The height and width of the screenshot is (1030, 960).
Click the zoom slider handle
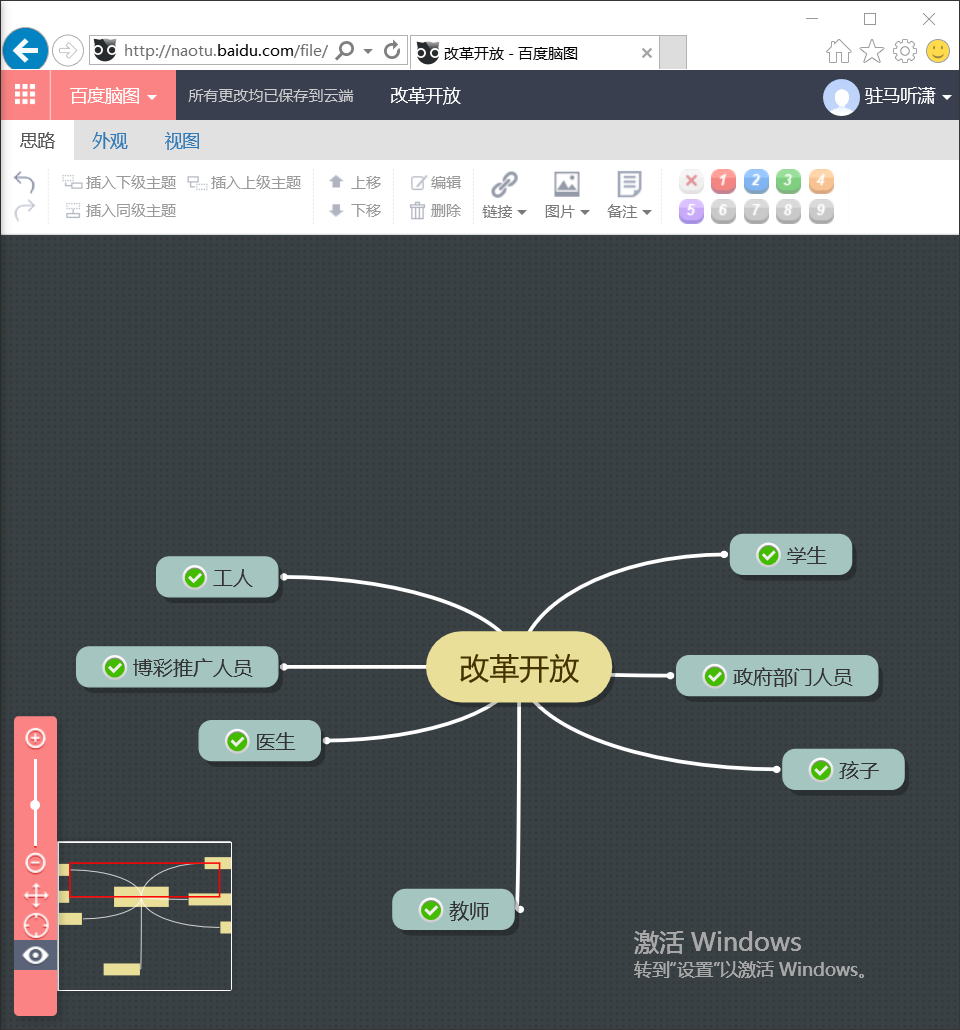click(x=35, y=805)
